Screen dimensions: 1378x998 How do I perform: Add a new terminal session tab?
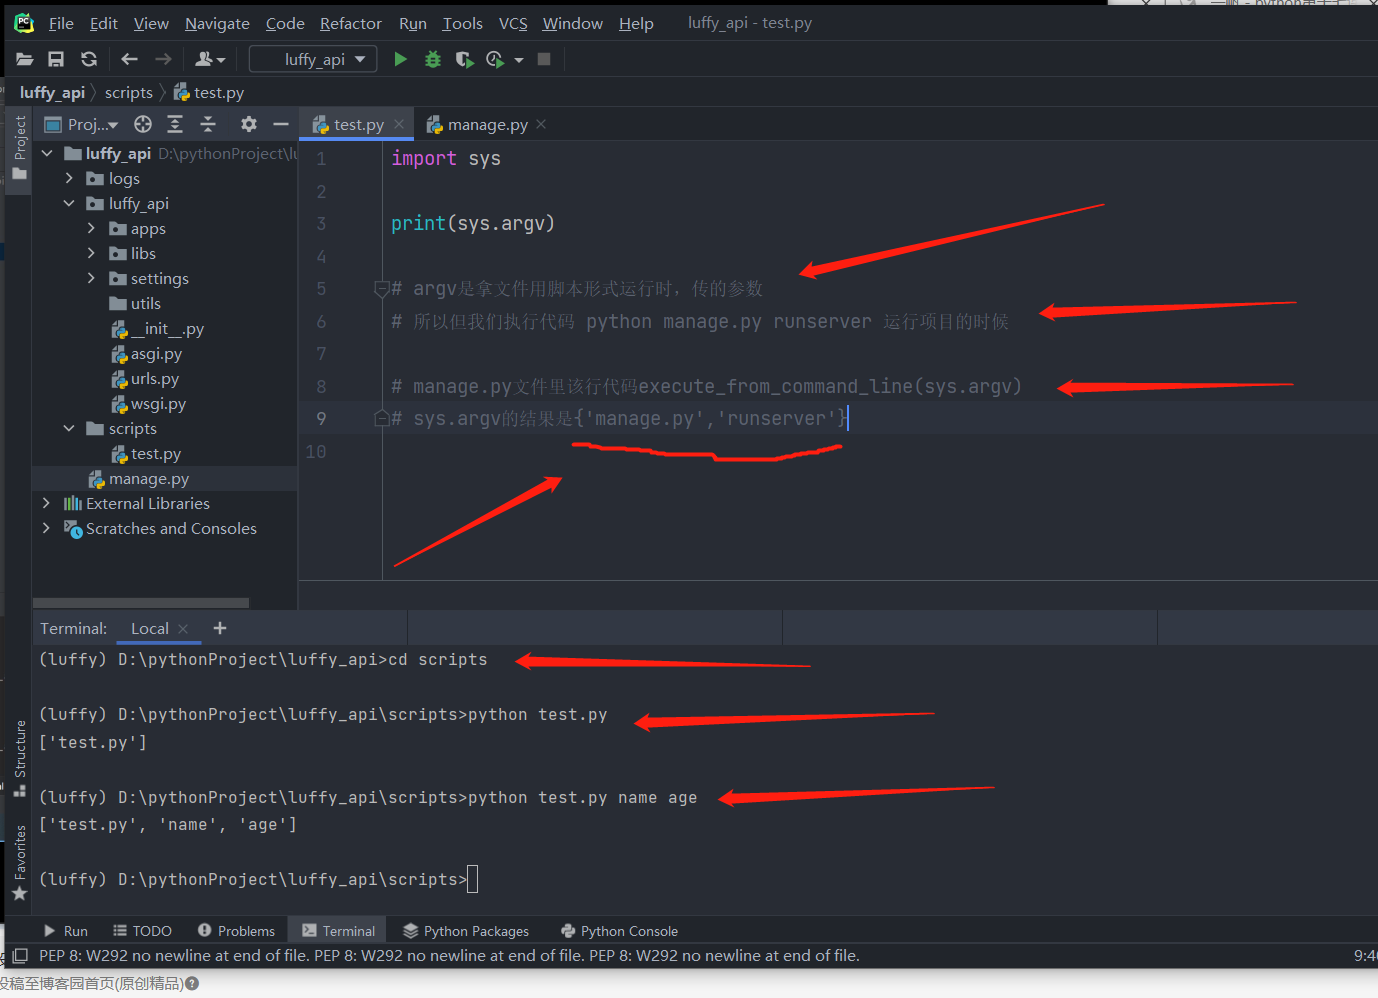[220, 628]
